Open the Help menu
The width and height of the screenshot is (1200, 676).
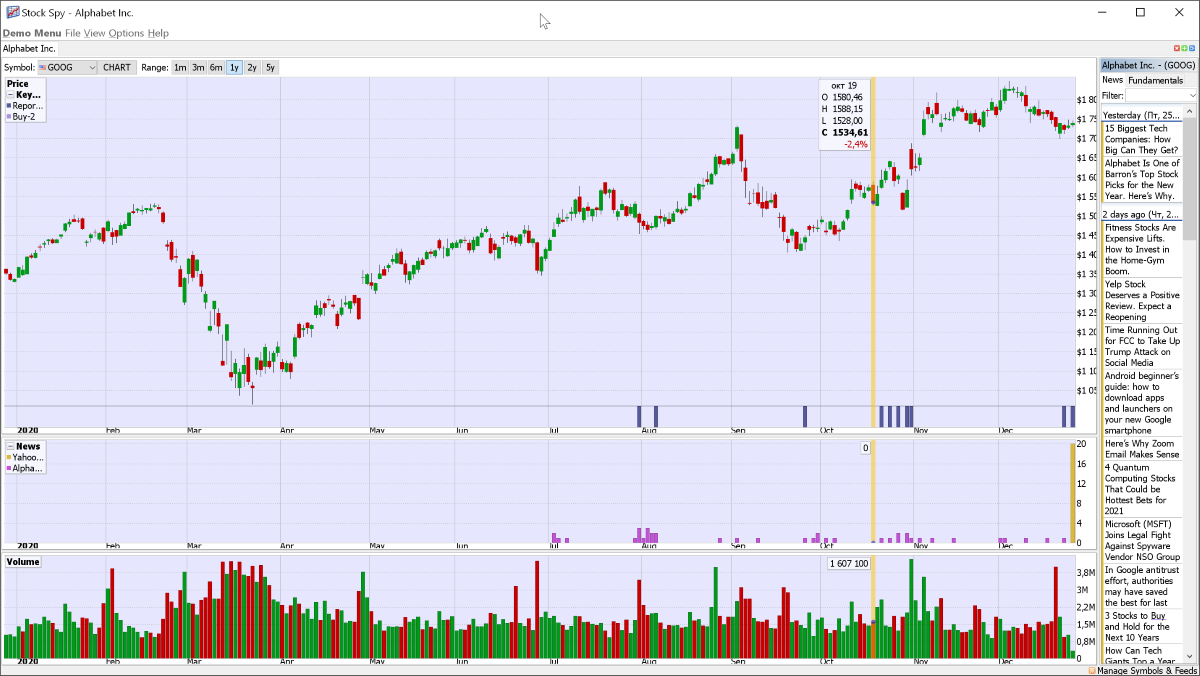click(158, 33)
